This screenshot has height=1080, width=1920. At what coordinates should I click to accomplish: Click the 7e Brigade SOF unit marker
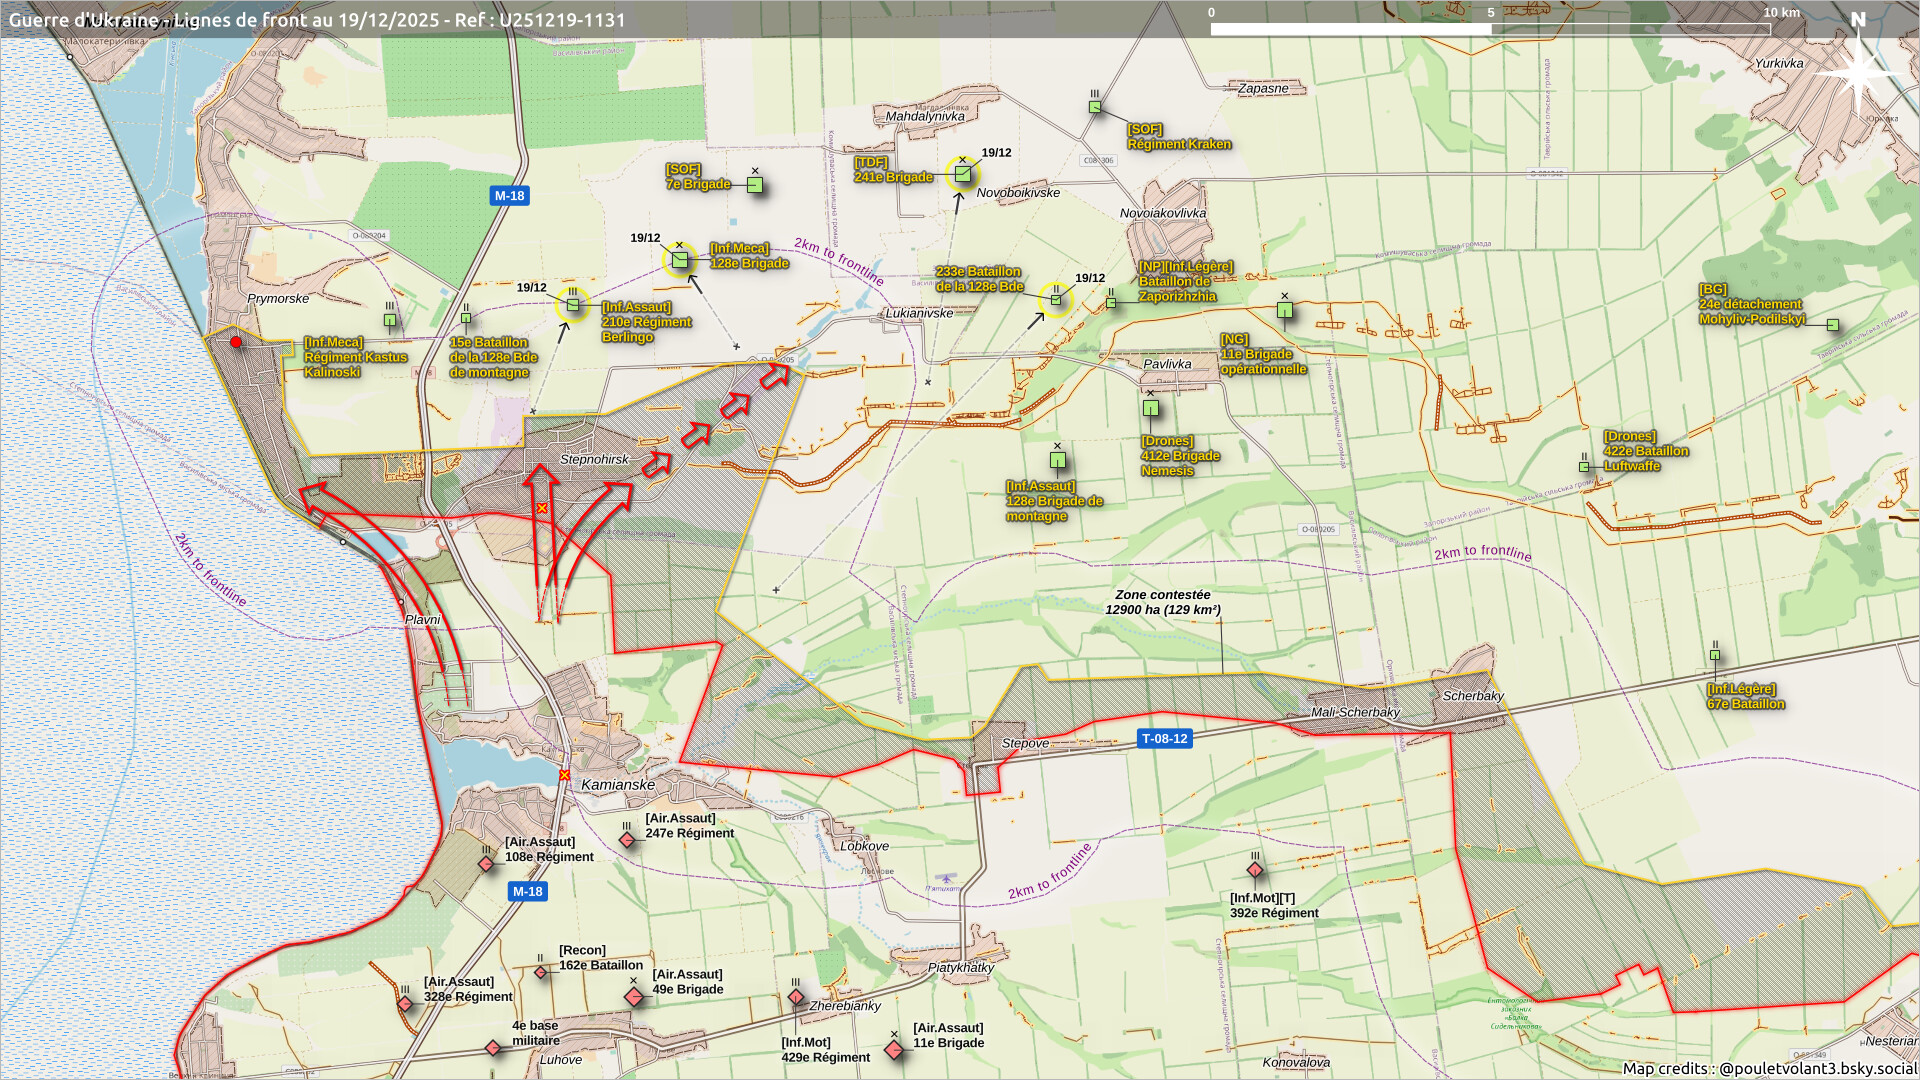755,185
